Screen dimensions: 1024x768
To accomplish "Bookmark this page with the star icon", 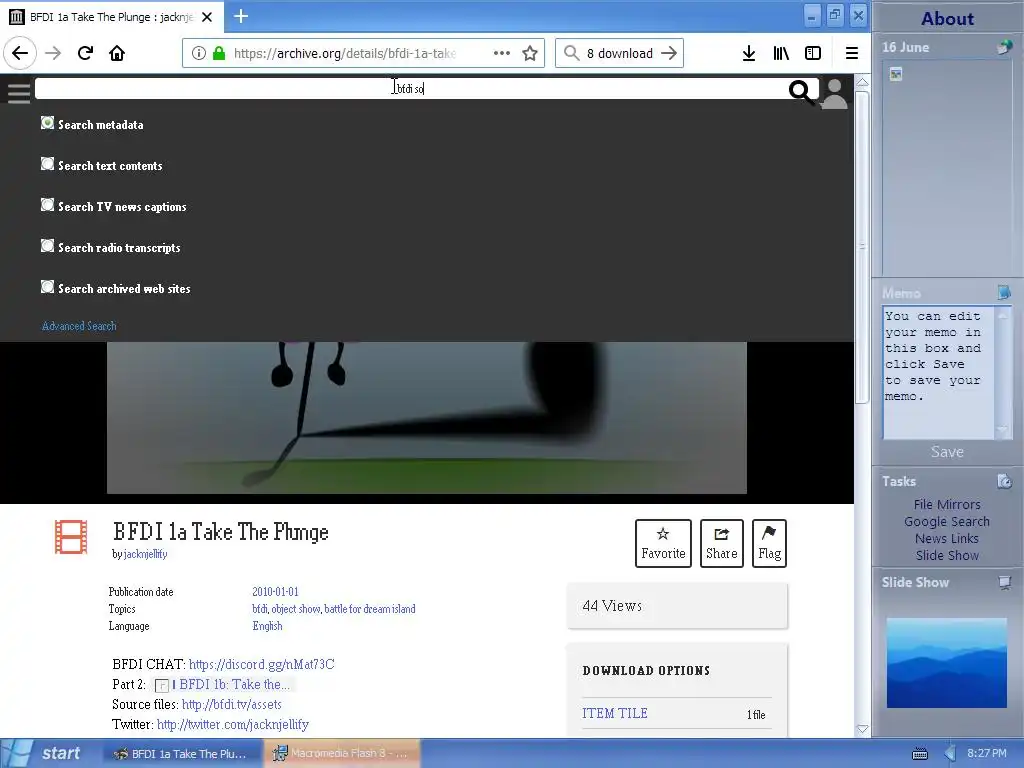I will [x=530, y=53].
